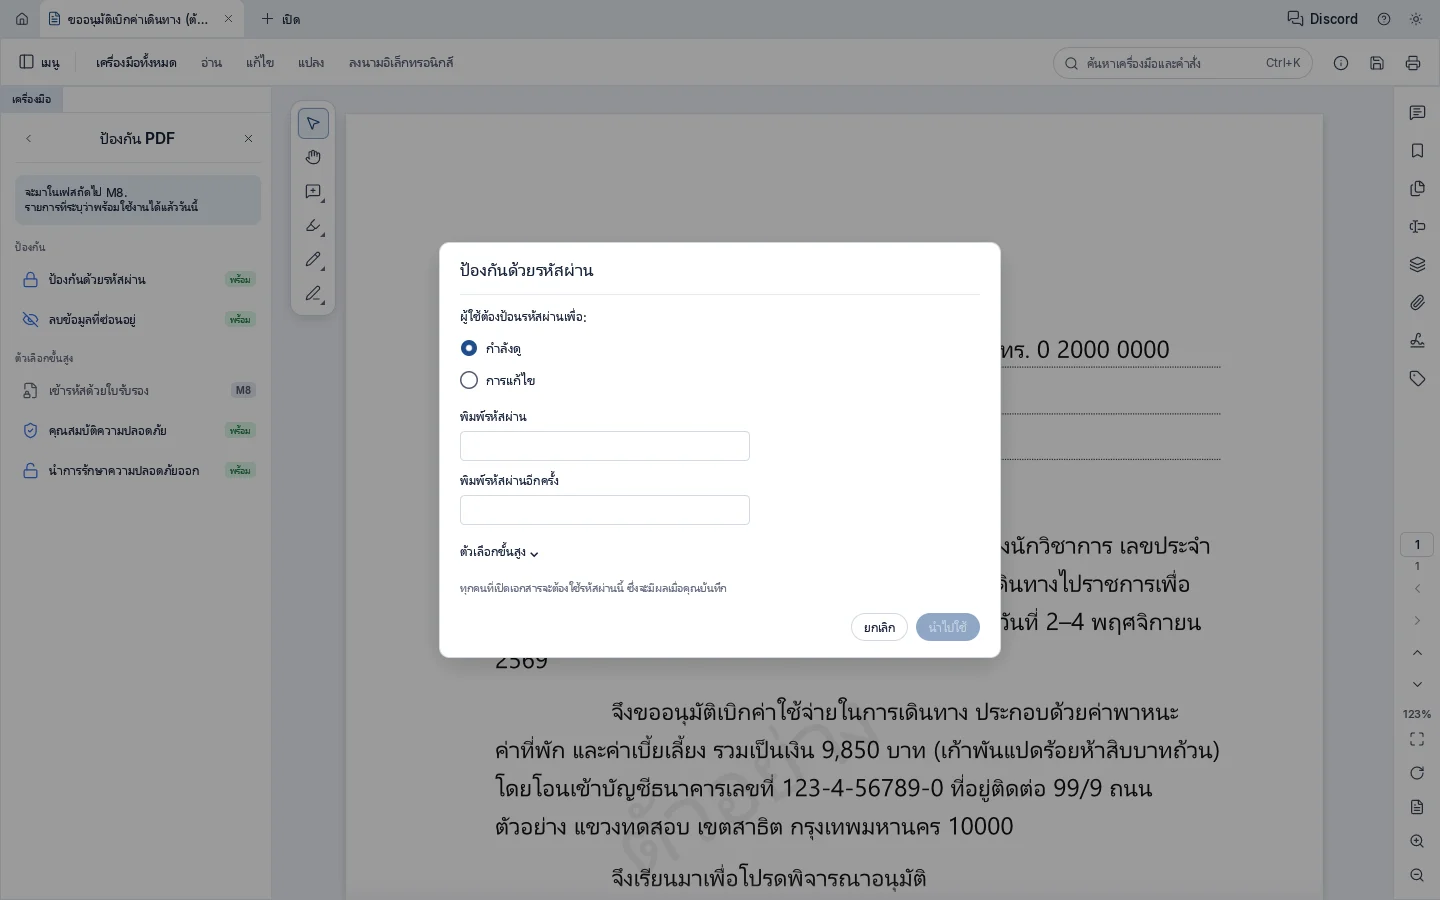Click the 123% zoom level value
1440x900 pixels.
click(1417, 714)
